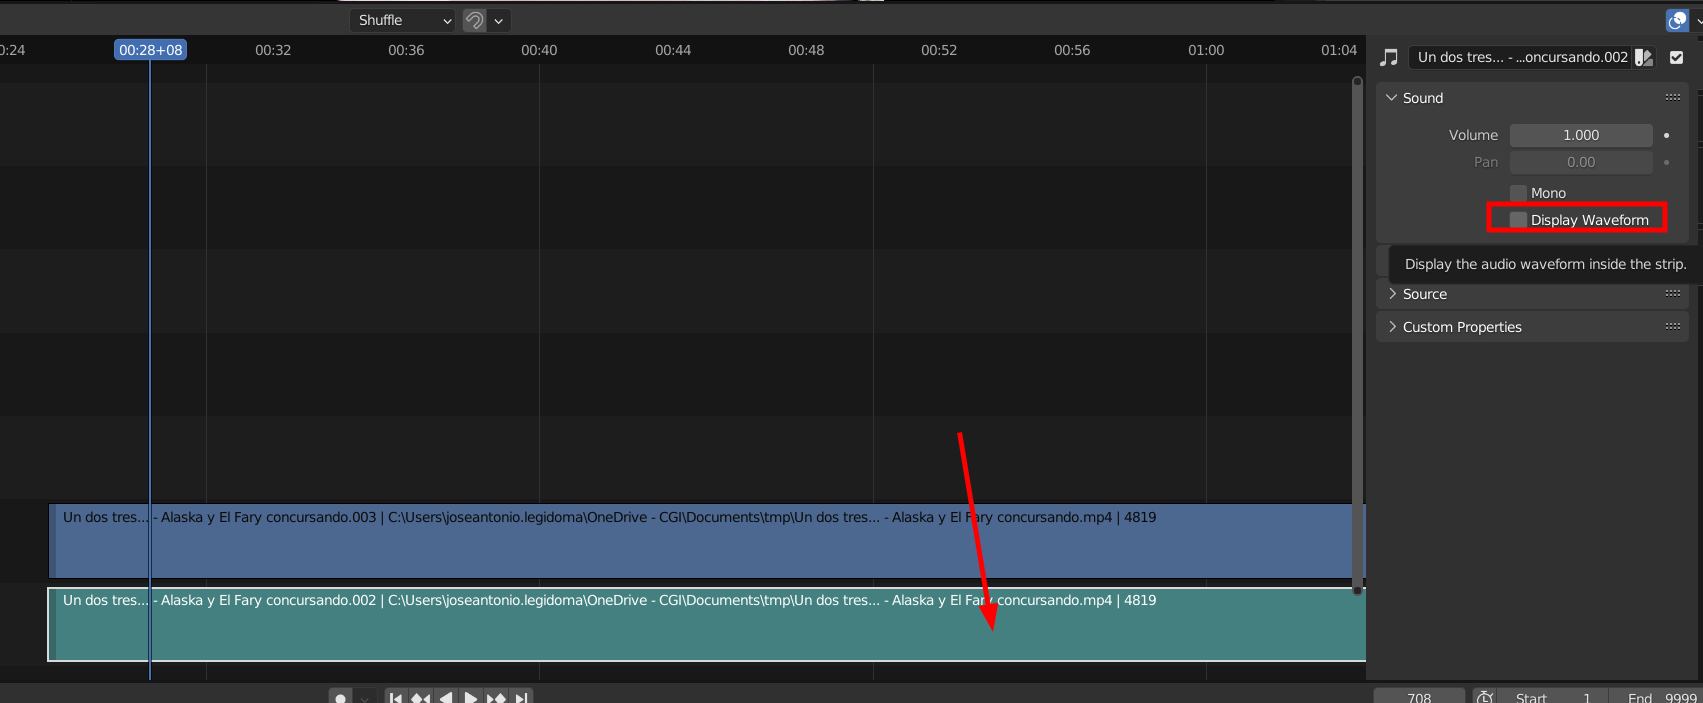Jump to the start frame
This screenshot has height=703, width=1703.
[396, 697]
